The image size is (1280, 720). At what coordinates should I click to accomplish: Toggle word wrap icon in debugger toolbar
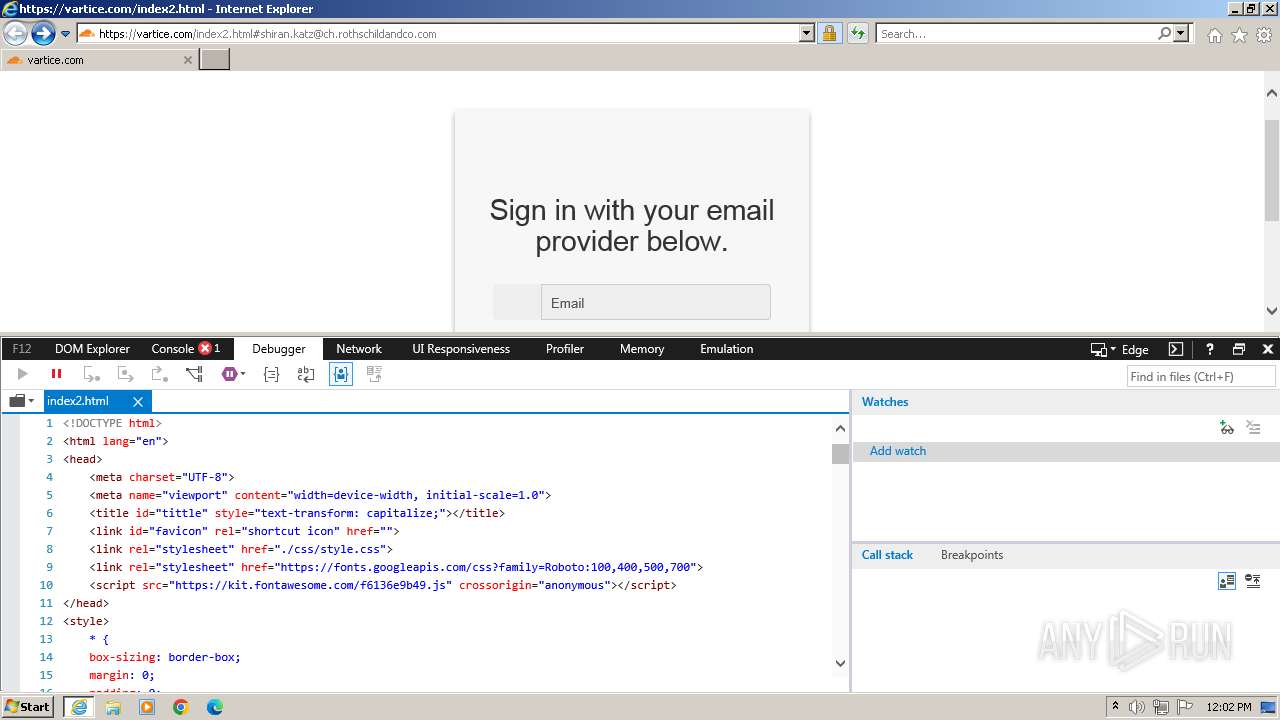pyautogui.click(x=306, y=374)
